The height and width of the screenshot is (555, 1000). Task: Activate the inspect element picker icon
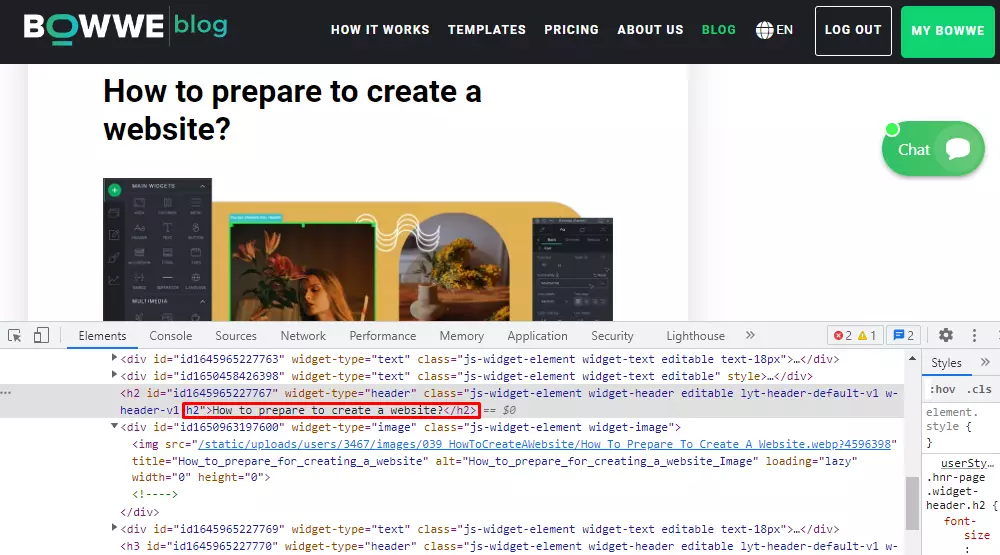15,336
